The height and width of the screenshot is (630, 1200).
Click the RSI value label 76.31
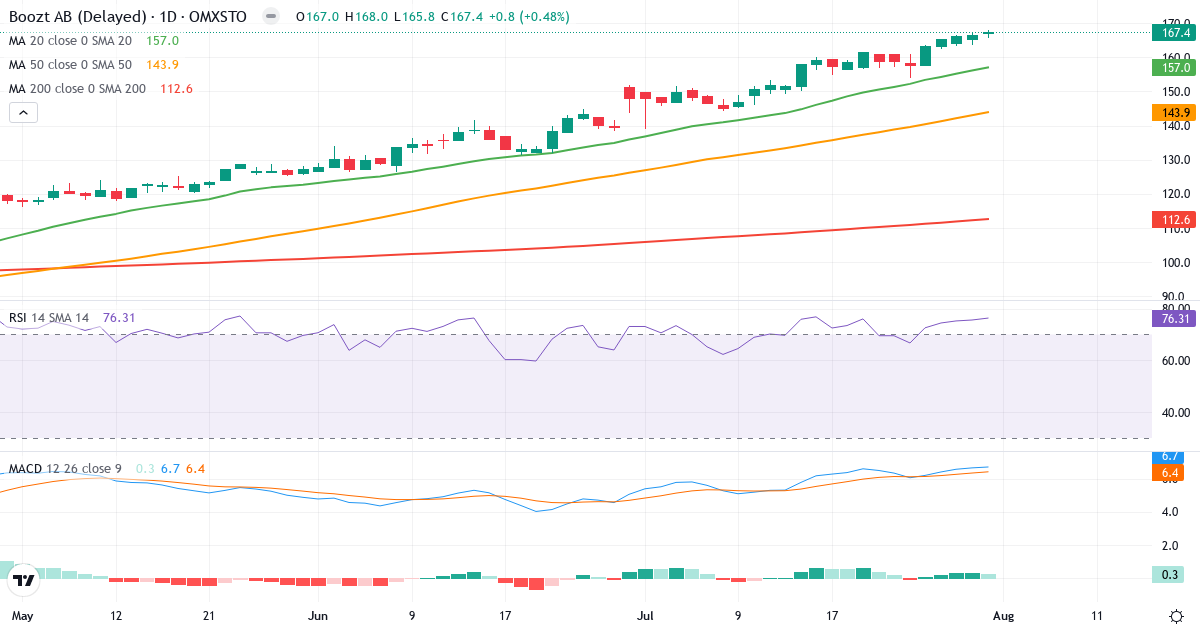[1175, 319]
